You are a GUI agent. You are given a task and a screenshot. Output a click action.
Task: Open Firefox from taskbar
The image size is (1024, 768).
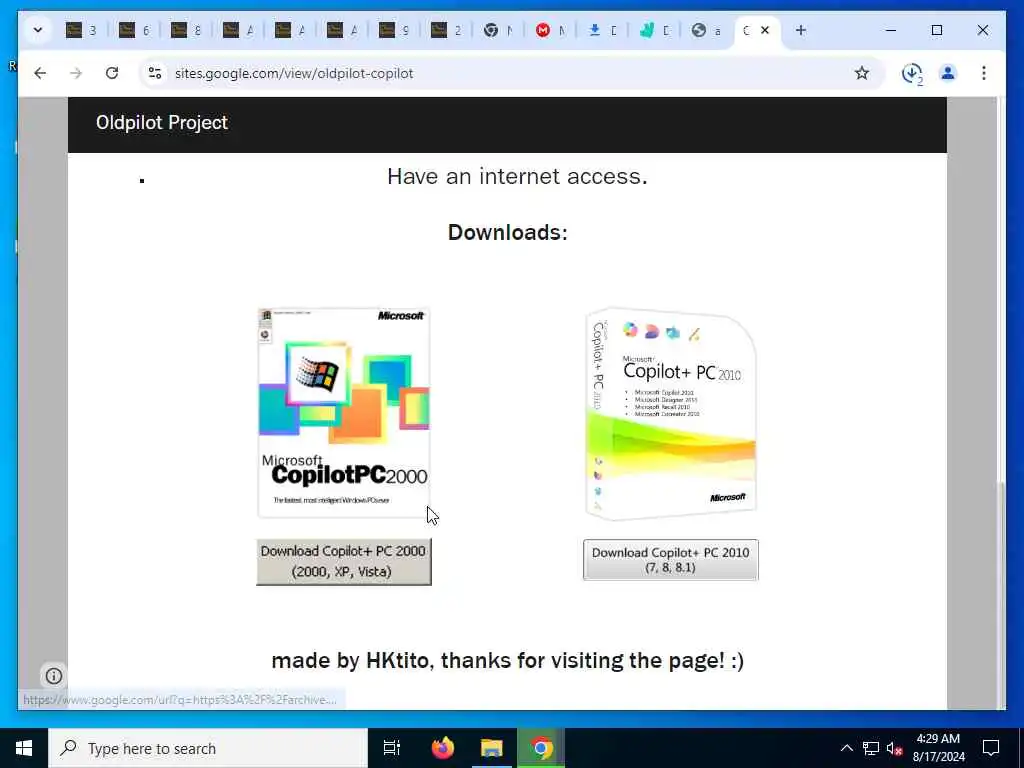(x=443, y=748)
